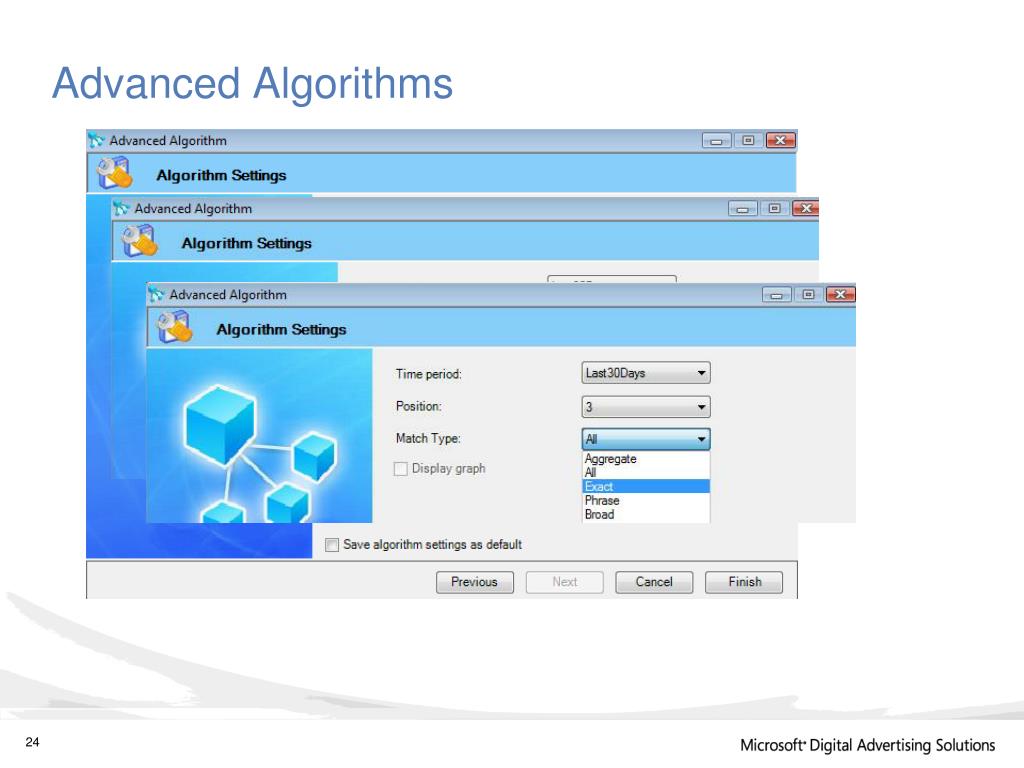Click Microsoft Digital Advertising Solutions footer text
This screenshot has height=768, width=1024.
867,745
